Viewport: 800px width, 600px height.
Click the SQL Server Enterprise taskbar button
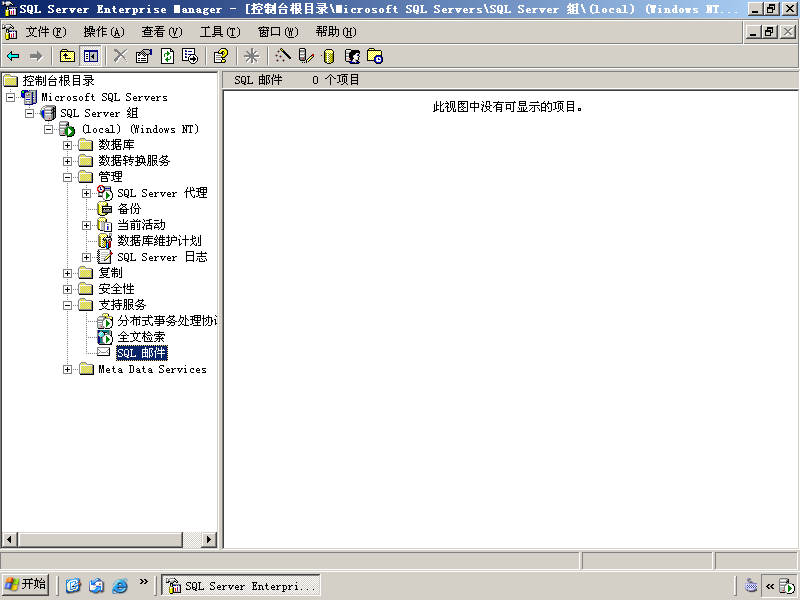pyautogui.click(x=241, y=585)
